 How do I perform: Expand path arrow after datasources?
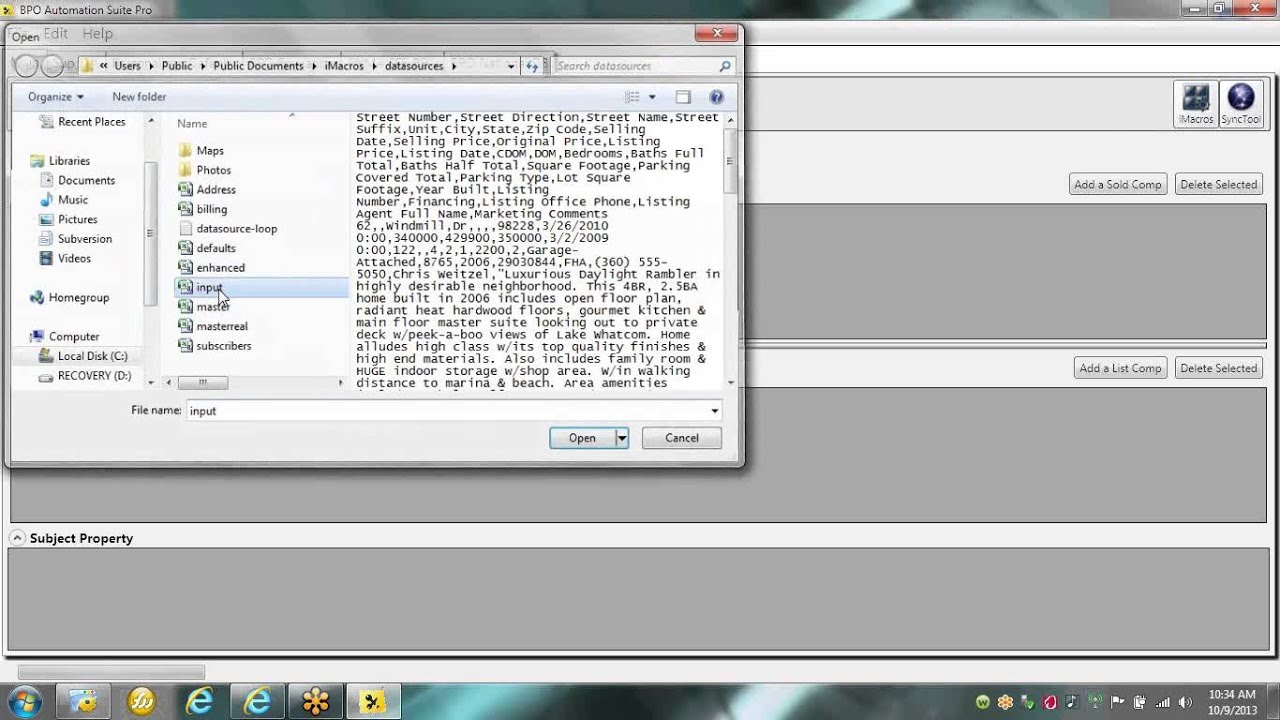(x=453, y=66)
